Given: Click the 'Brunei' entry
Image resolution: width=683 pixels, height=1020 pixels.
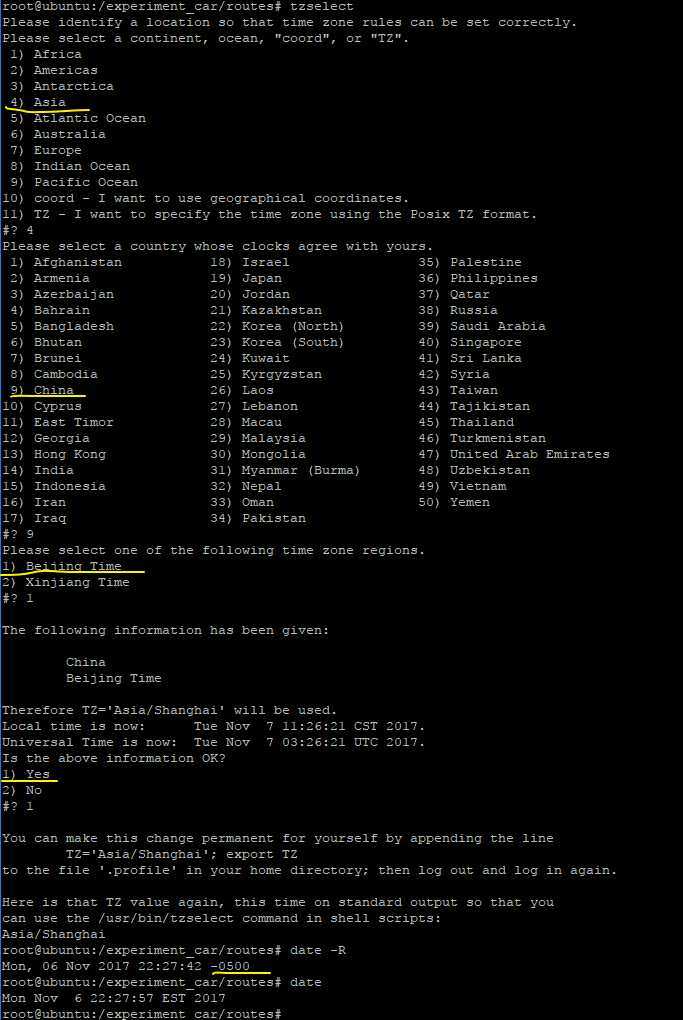Looking at the screenshot, I should point(58,358).
